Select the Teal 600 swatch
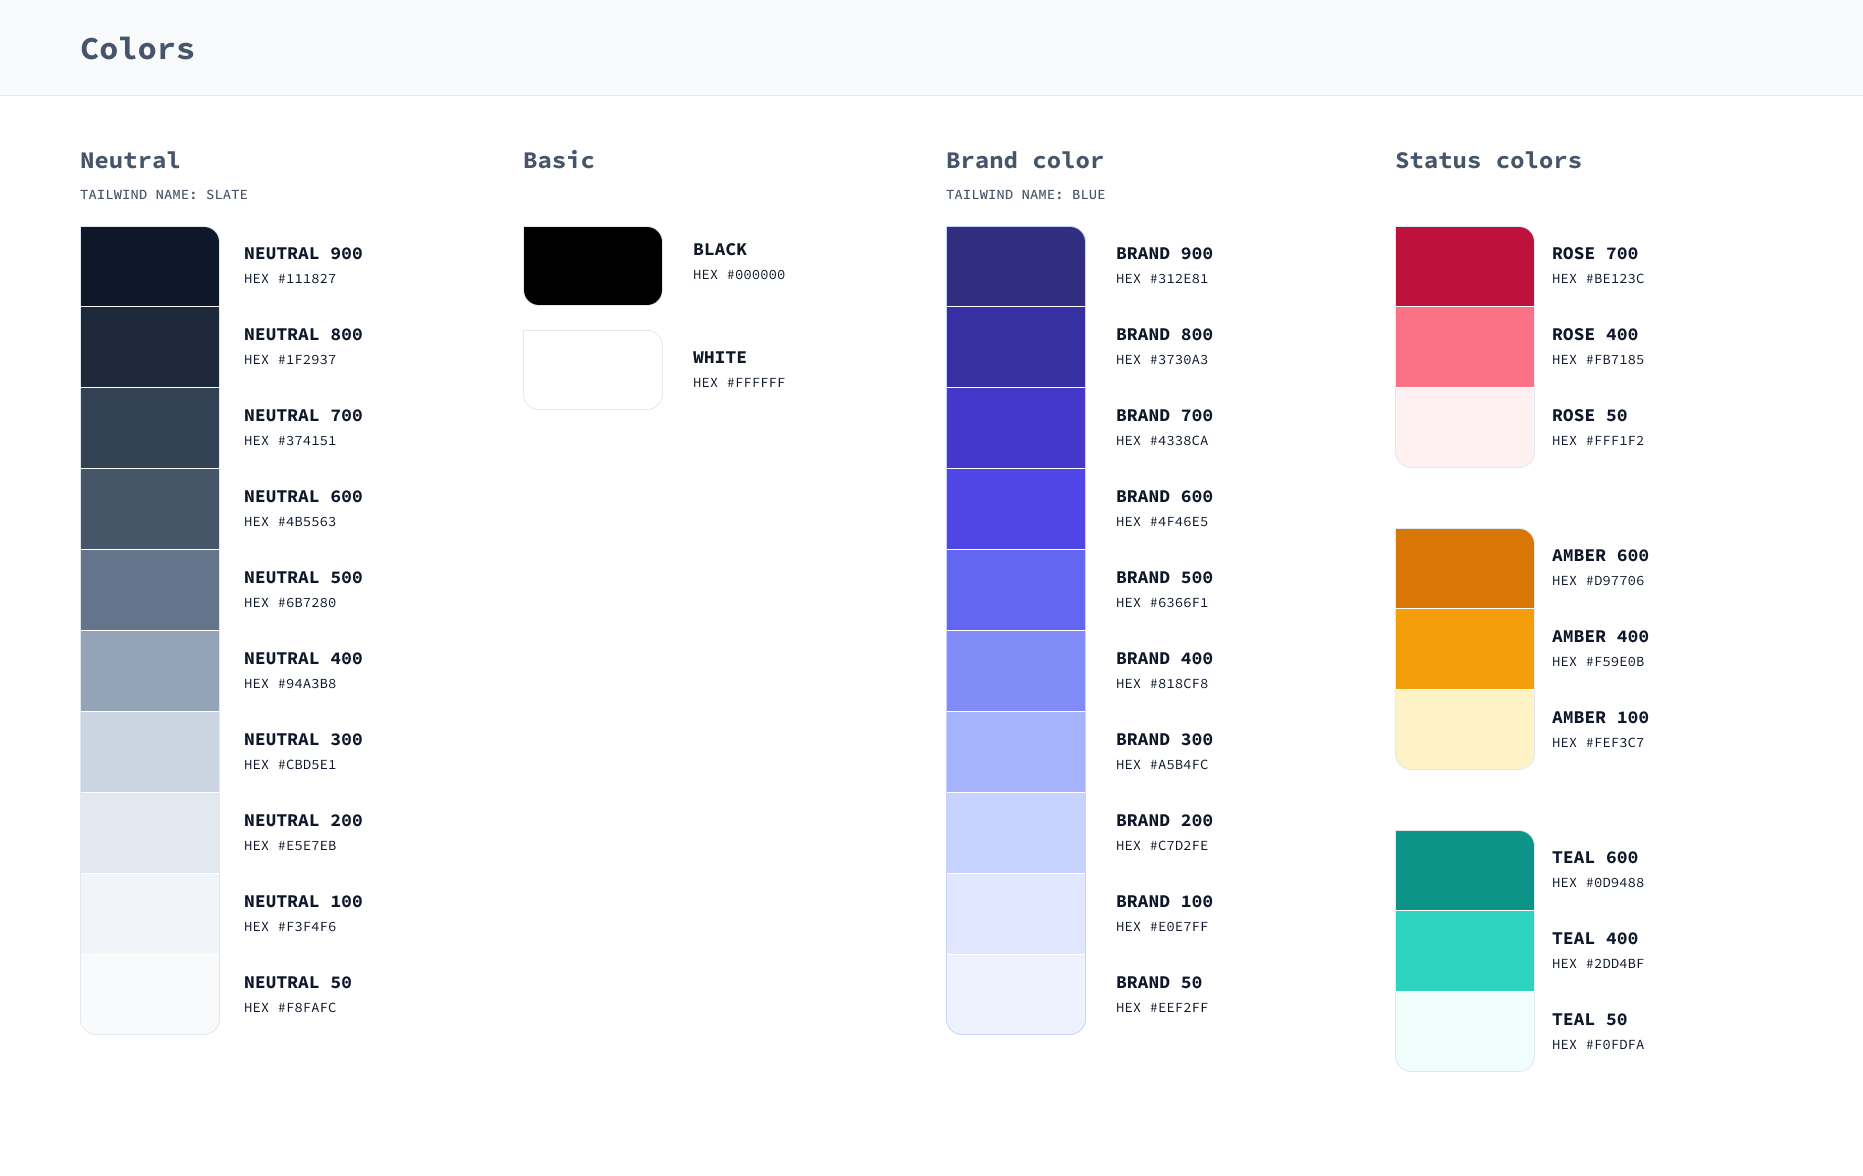This screenshot has width=1863, height=1176. (1465, 870)
